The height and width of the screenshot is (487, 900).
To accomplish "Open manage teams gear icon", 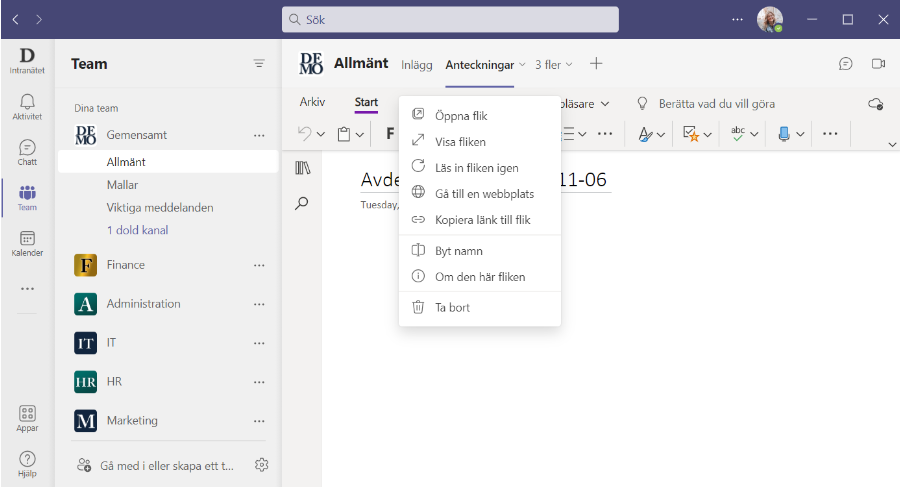I will click(x=262, y=465).
